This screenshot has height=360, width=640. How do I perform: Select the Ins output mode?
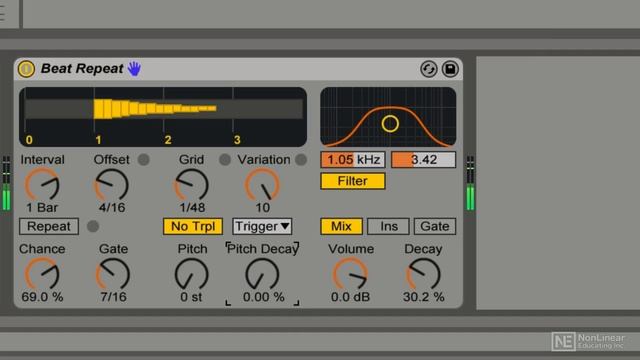[x=388, y=226]
